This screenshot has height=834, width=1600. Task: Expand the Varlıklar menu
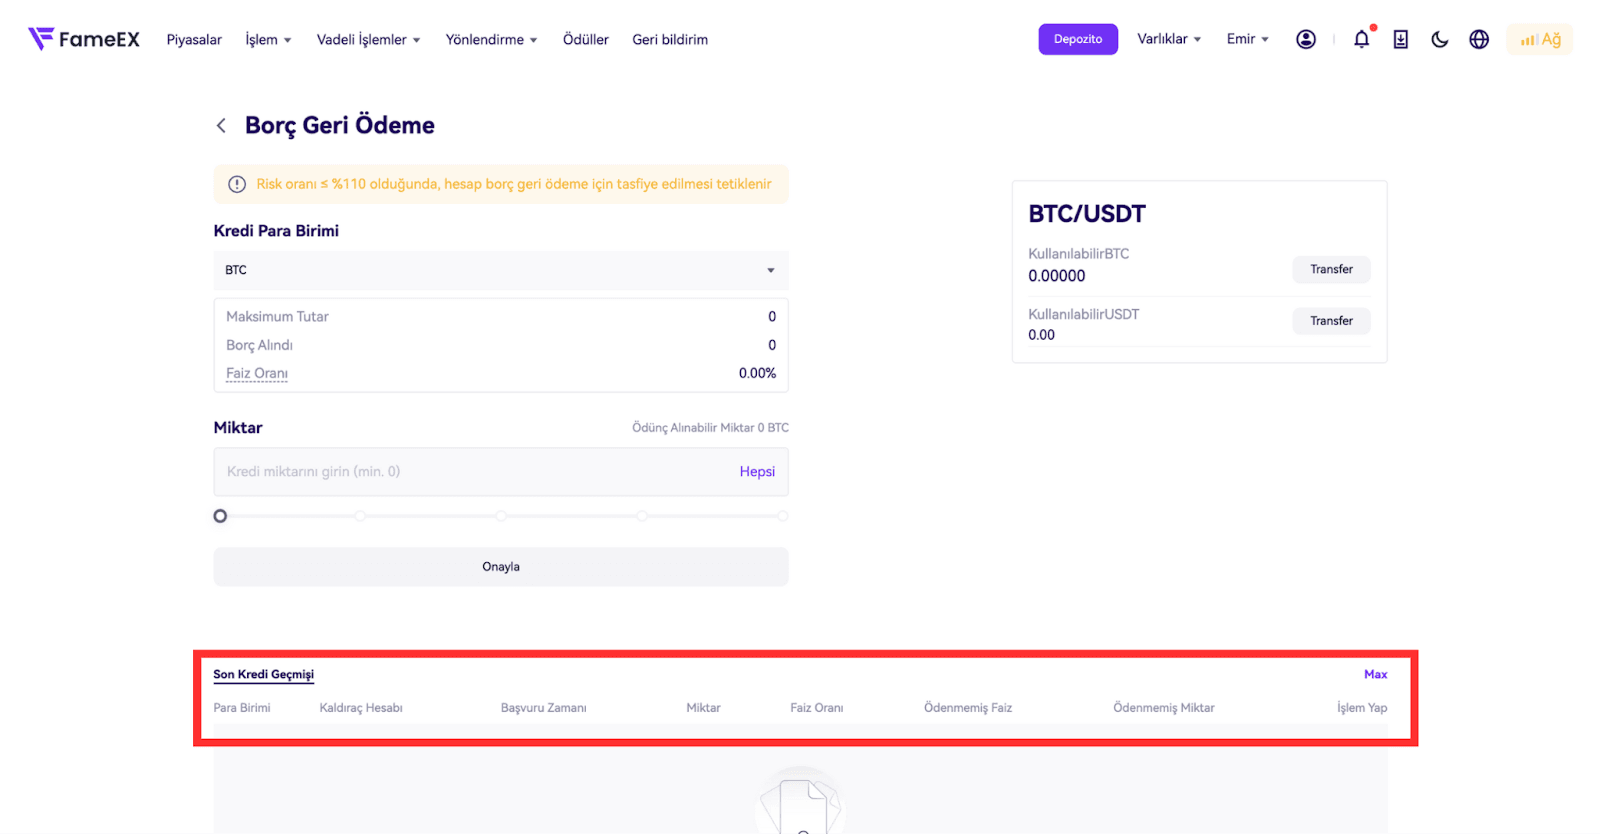(x=1168, y=39)
